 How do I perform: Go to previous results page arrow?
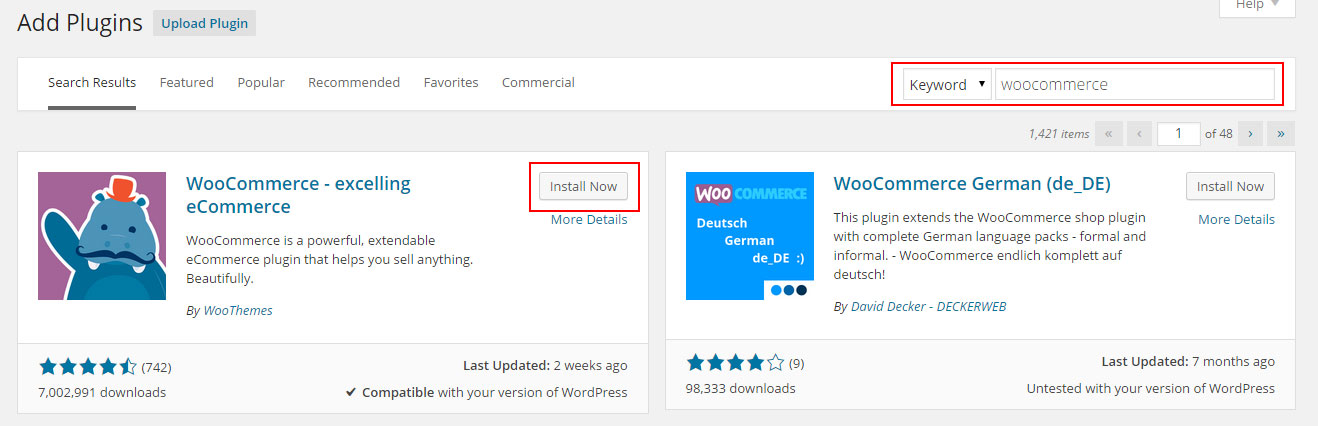[1139, 134]
